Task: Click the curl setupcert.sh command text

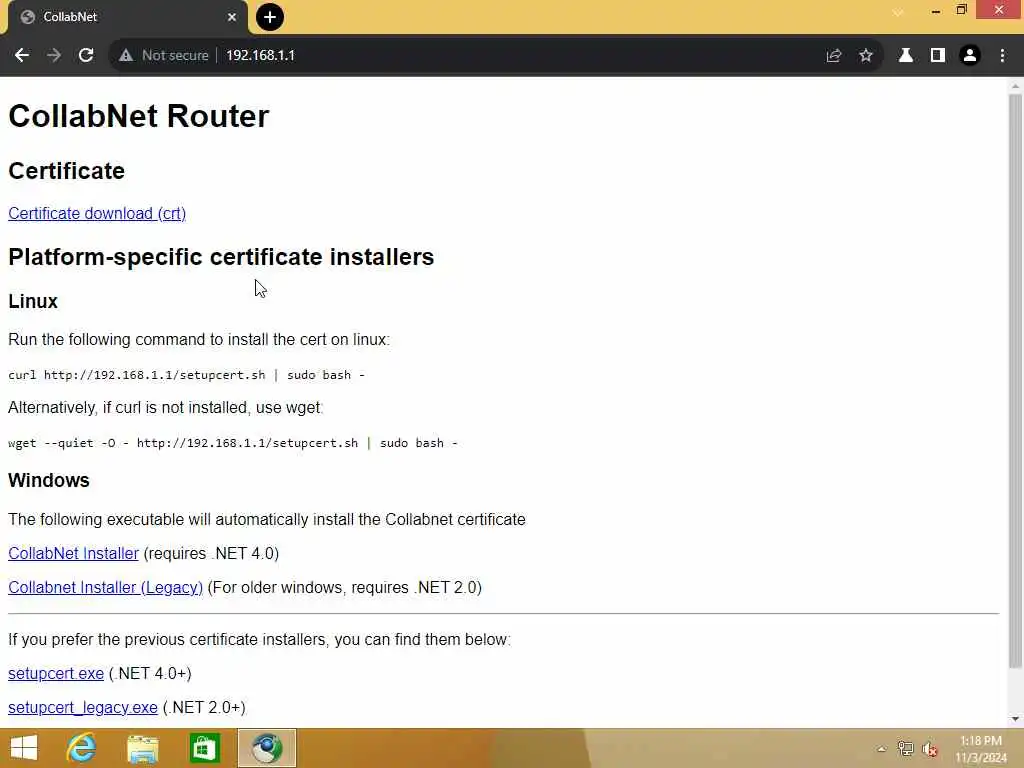Action: point(186,375)
